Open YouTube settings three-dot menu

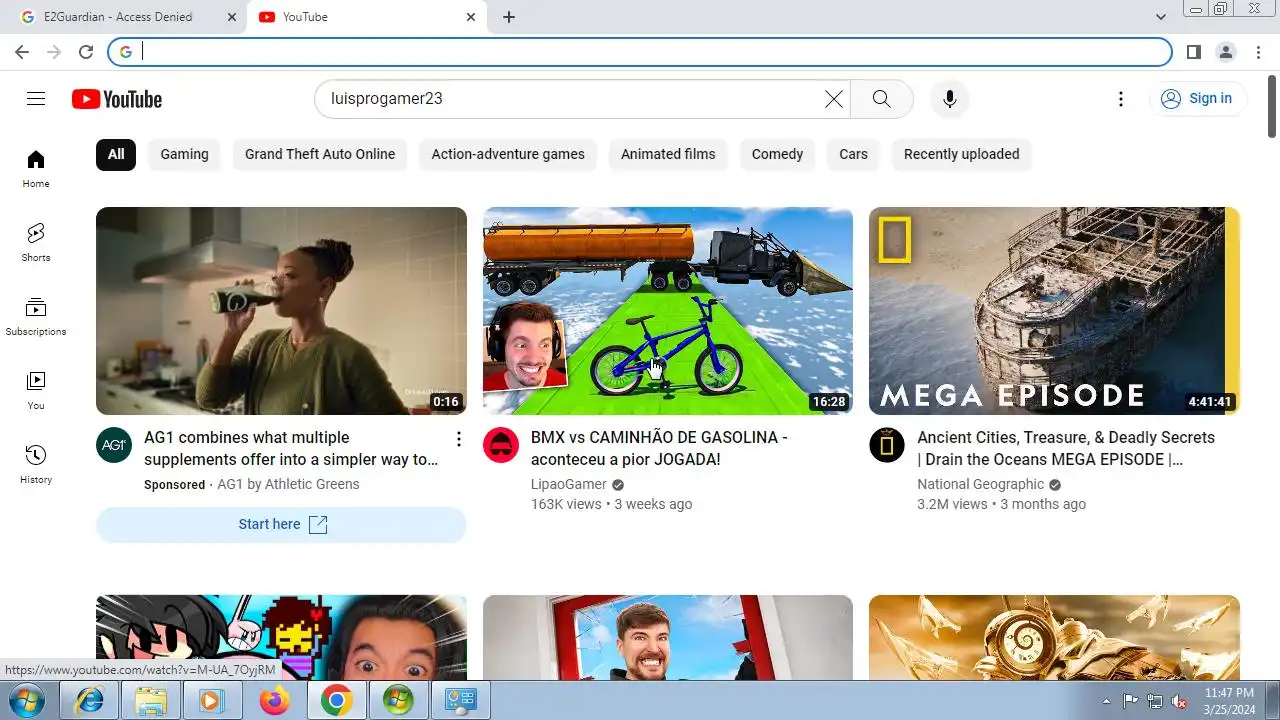pos(1121,98)
